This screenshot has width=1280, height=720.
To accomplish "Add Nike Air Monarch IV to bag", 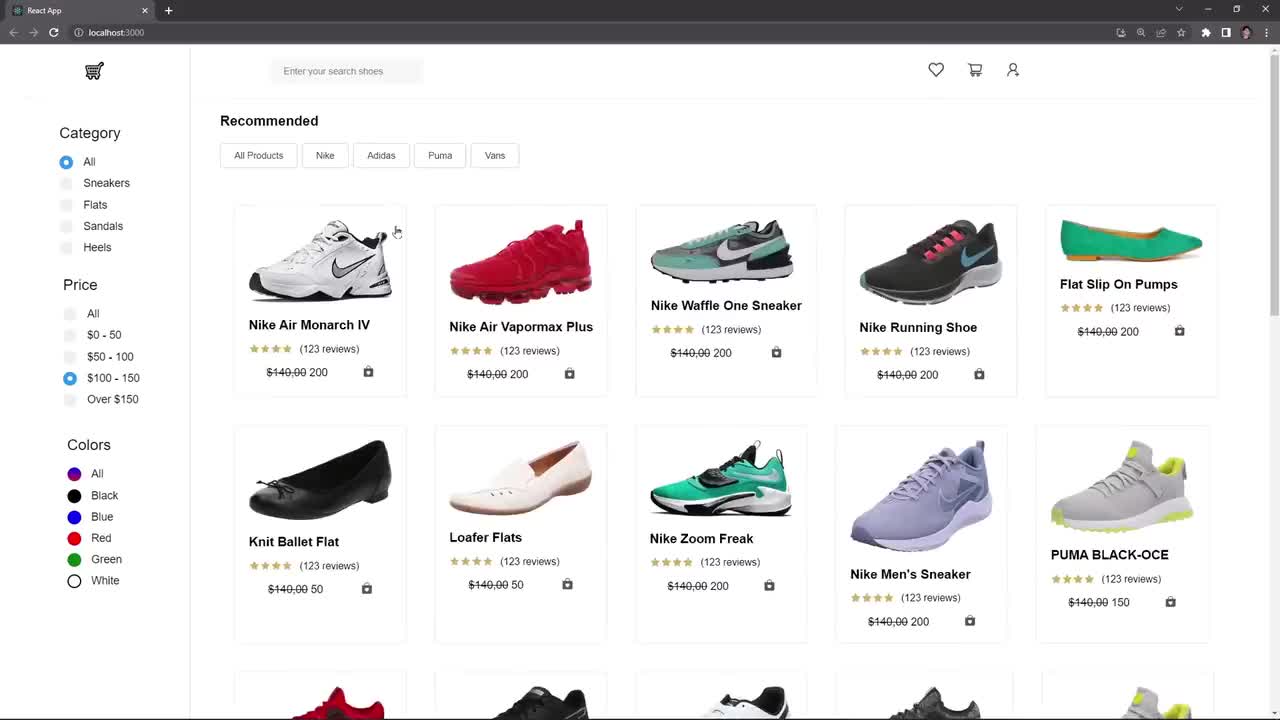I will pos(368,372).
